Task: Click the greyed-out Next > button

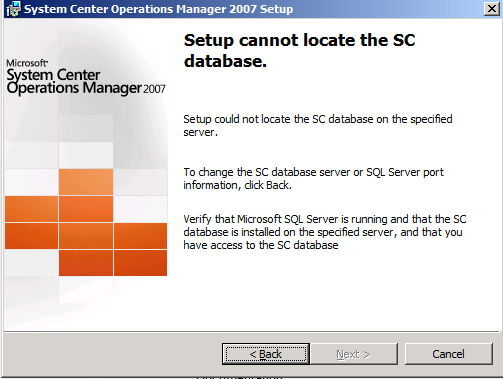Action: click(354, 354)
